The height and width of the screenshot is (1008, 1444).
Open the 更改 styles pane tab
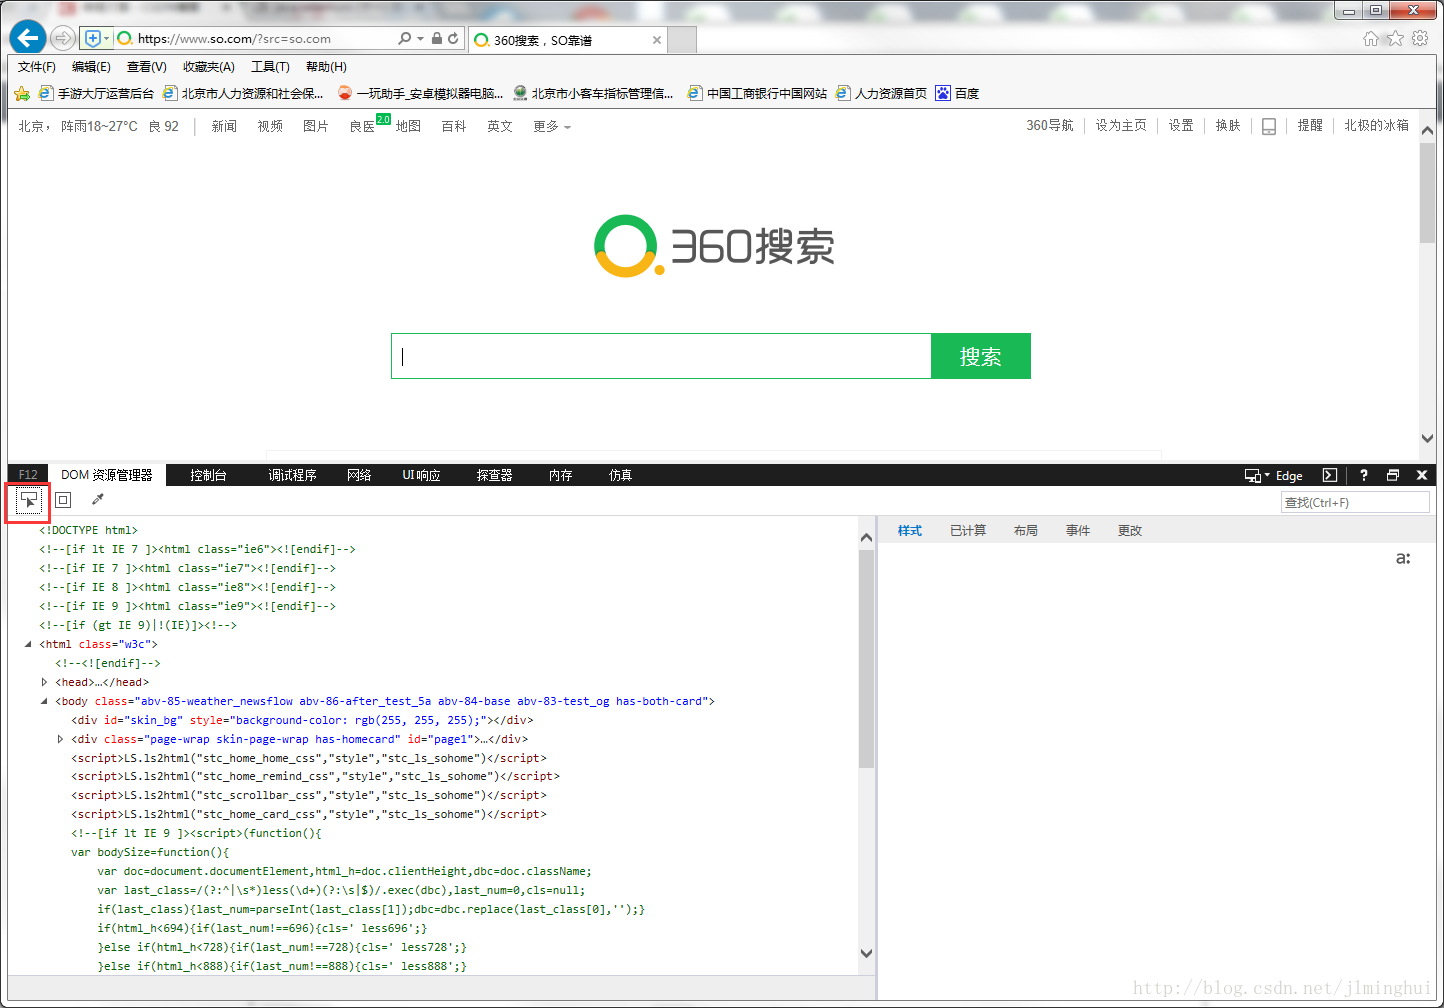point(1130,531)
